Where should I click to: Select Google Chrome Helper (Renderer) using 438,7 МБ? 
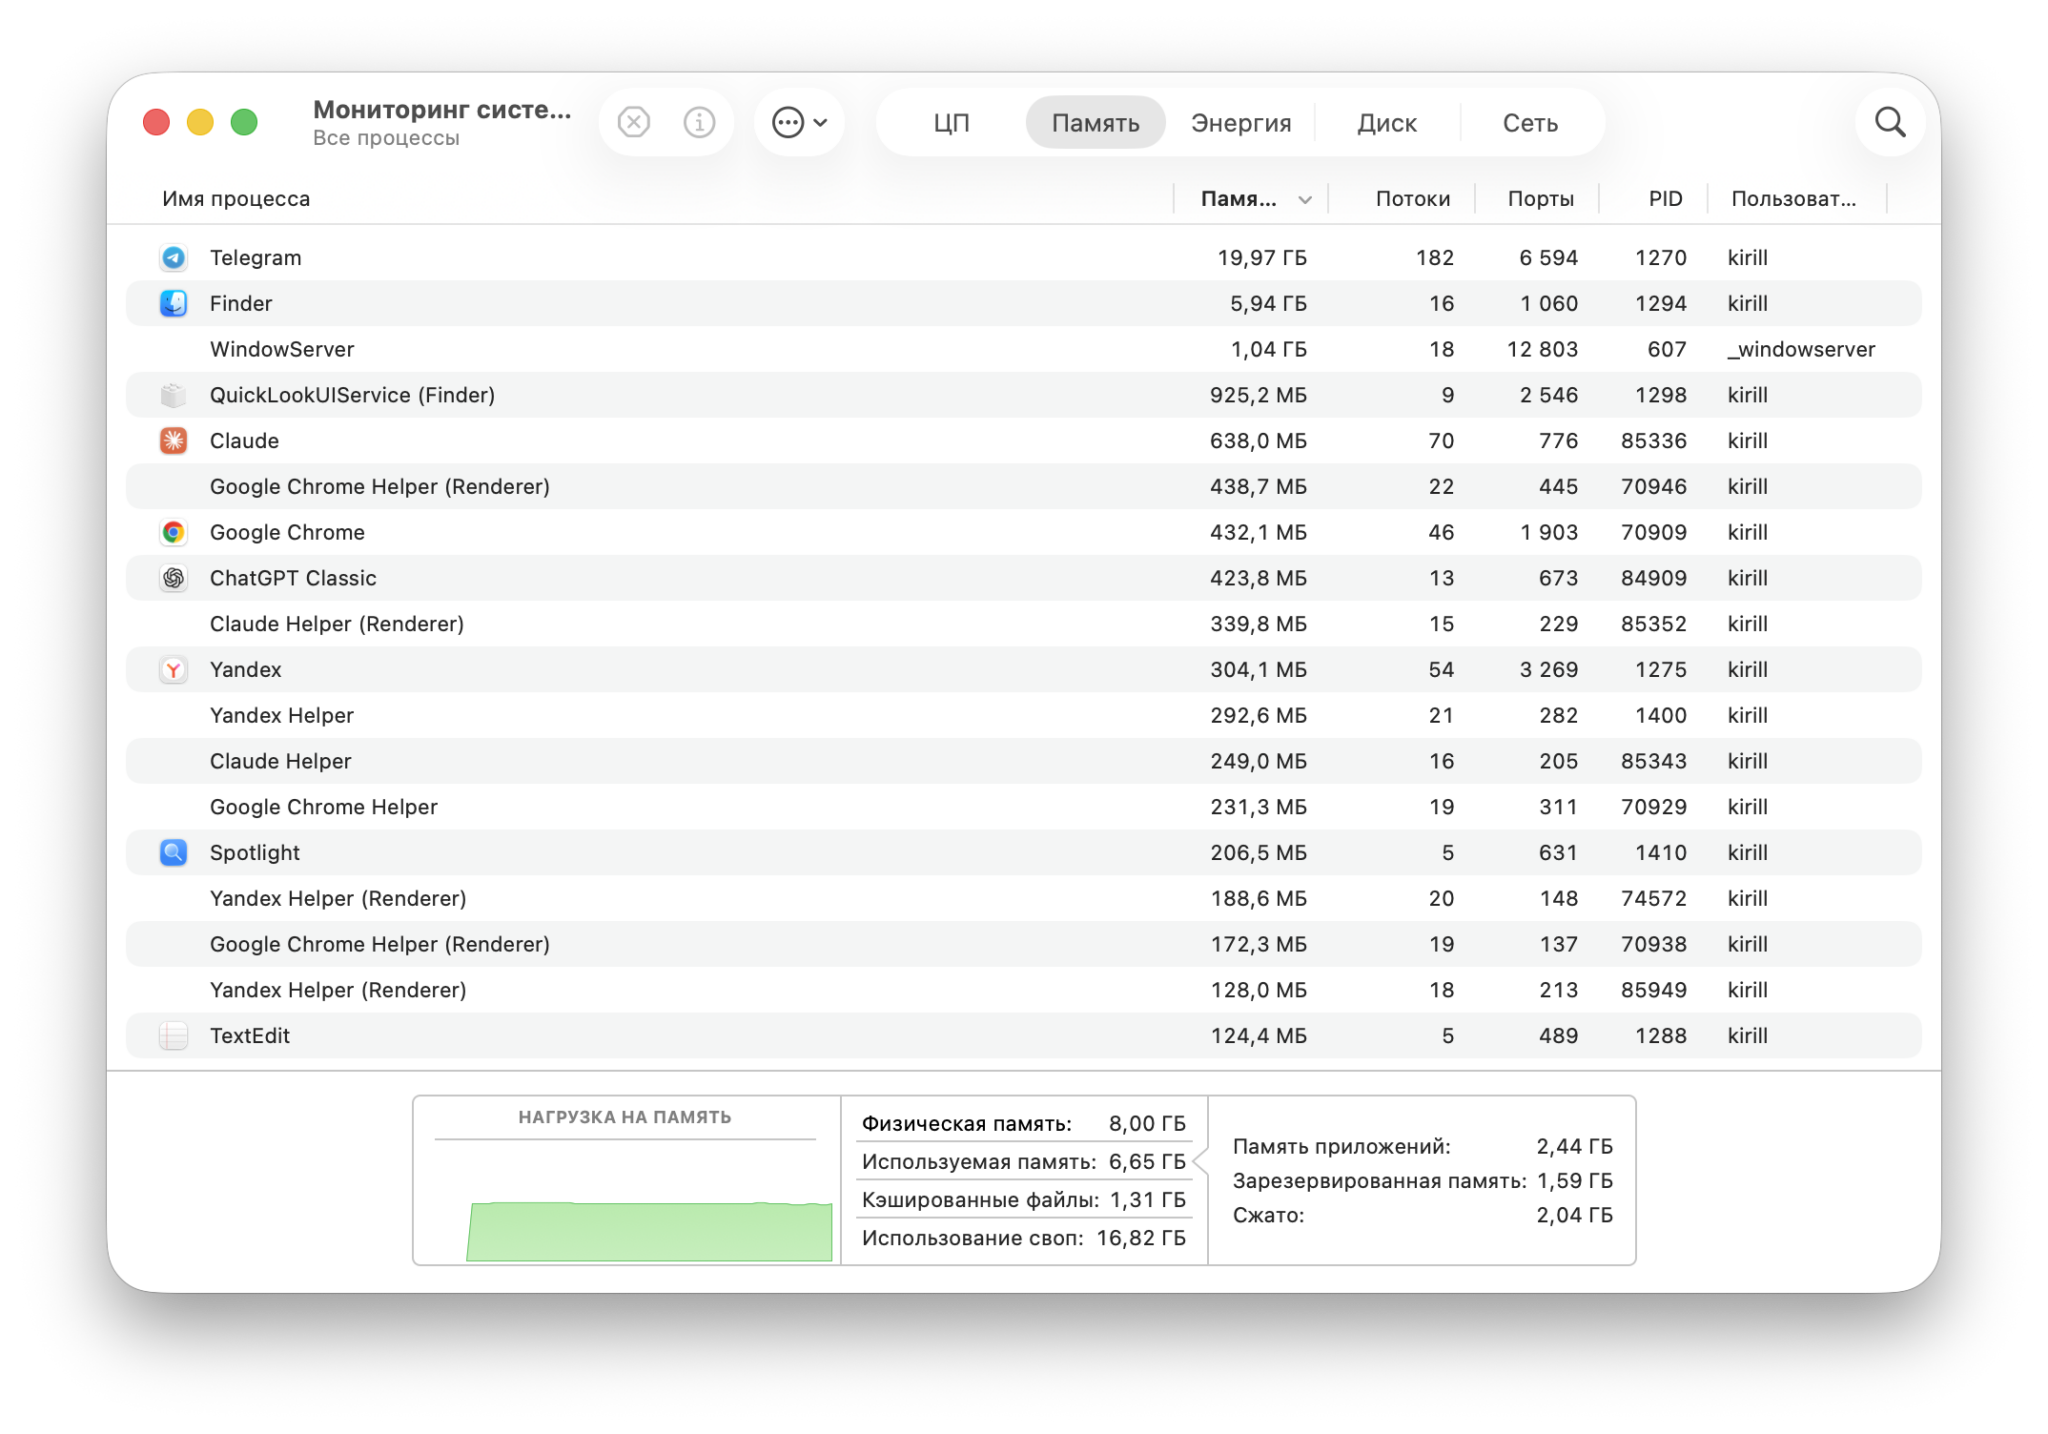[x=380, y=487]
